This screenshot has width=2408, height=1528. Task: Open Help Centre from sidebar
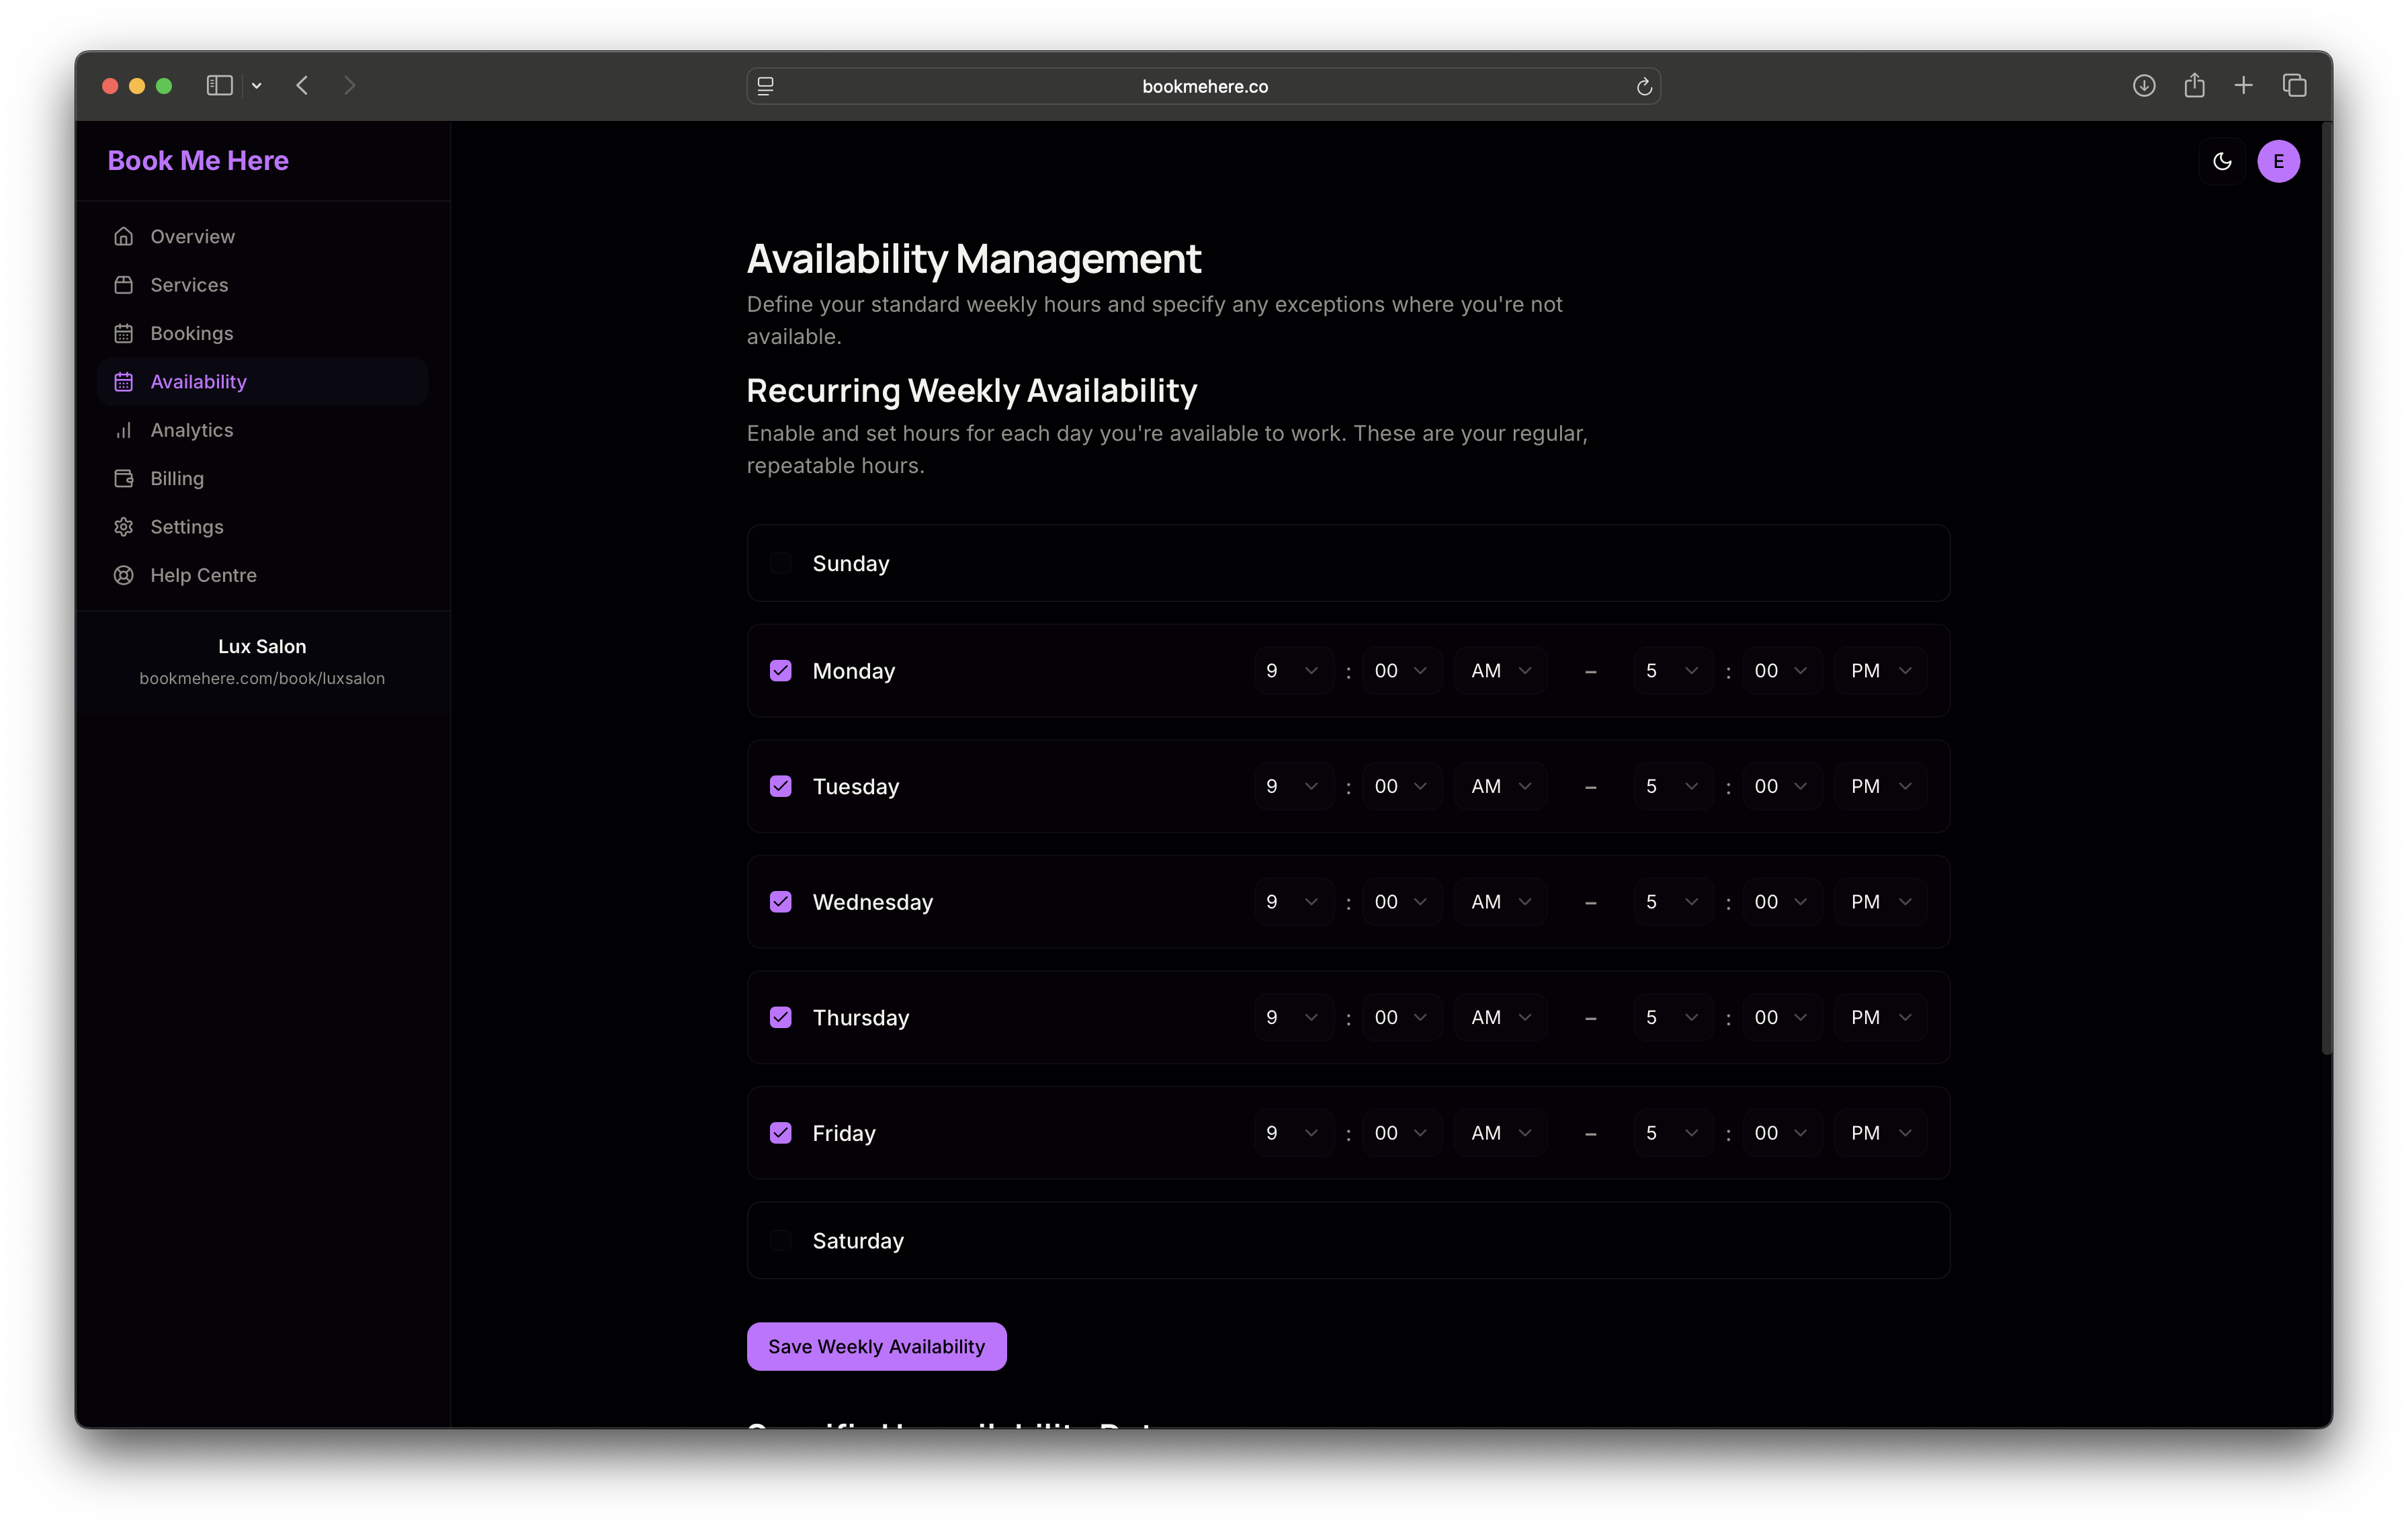pos(263,575)
